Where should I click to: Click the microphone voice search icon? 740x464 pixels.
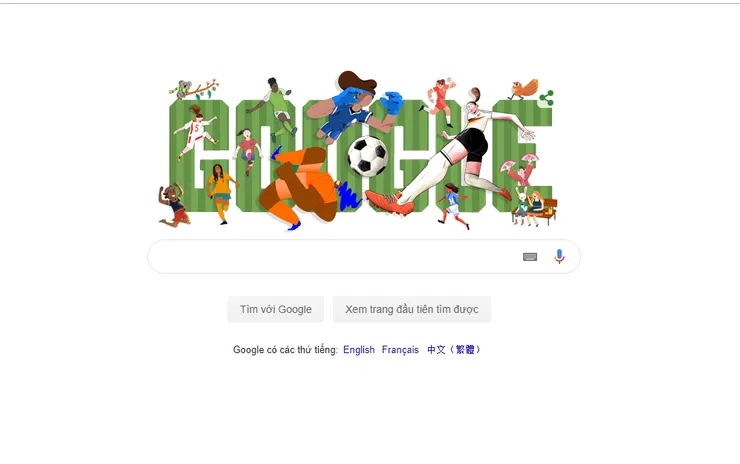coord(559,256)
